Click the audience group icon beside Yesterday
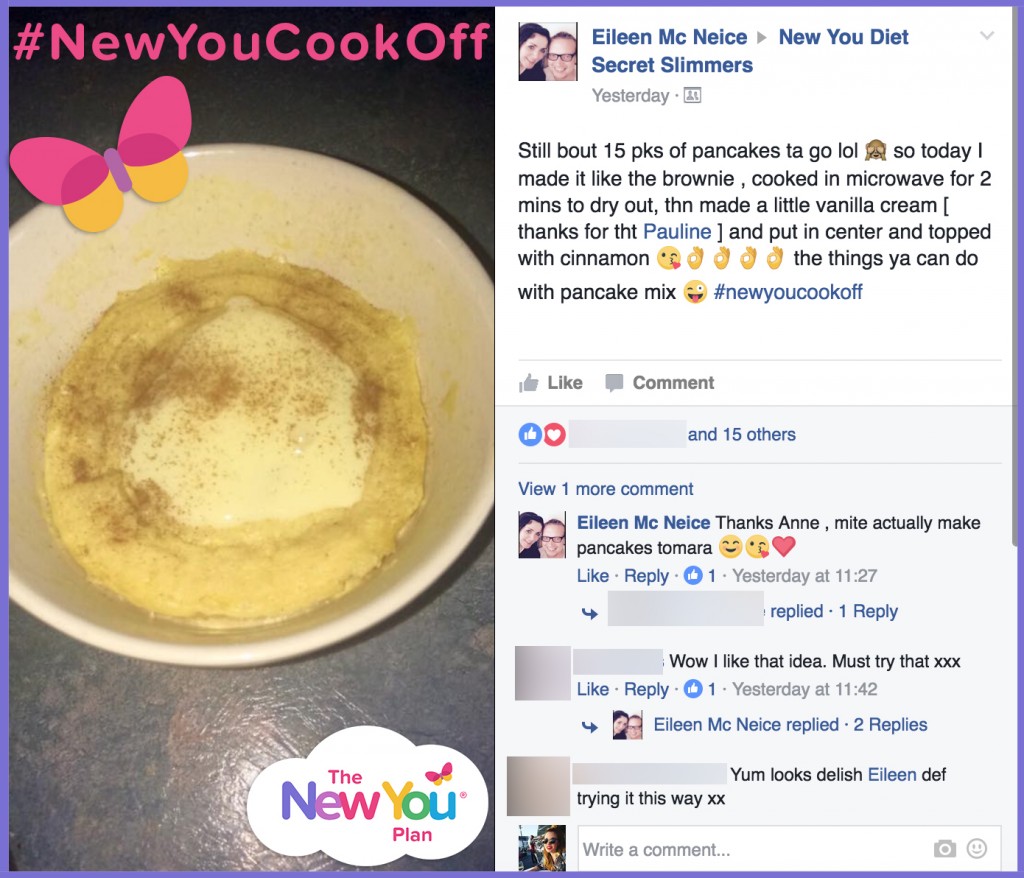The height and width of the screenshot is (878, 1024). click(692, 96)
